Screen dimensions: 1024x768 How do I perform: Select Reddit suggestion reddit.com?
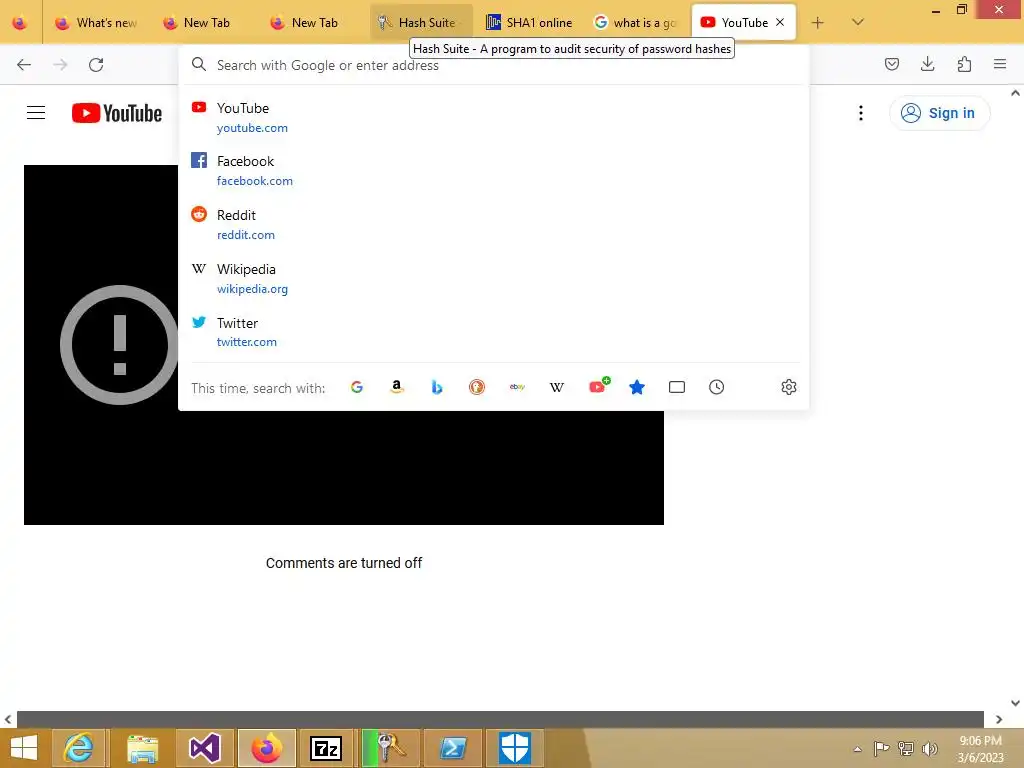pos(494,225)
